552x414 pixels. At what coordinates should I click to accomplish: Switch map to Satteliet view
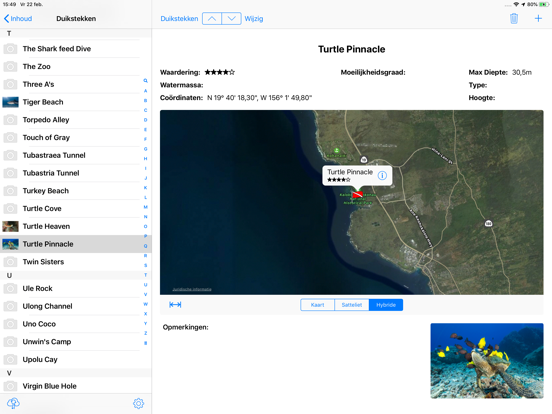(352, 305)
